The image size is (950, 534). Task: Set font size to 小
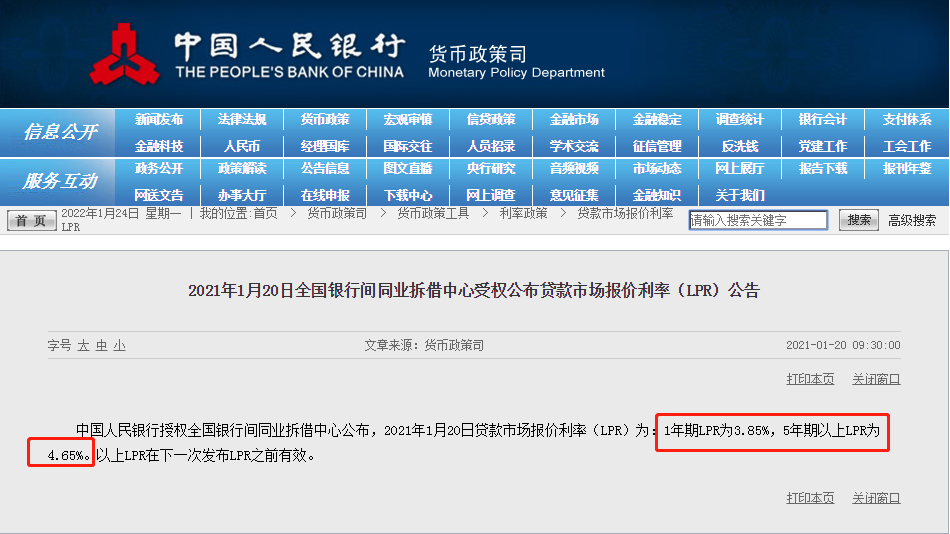(x=119, y=345)
